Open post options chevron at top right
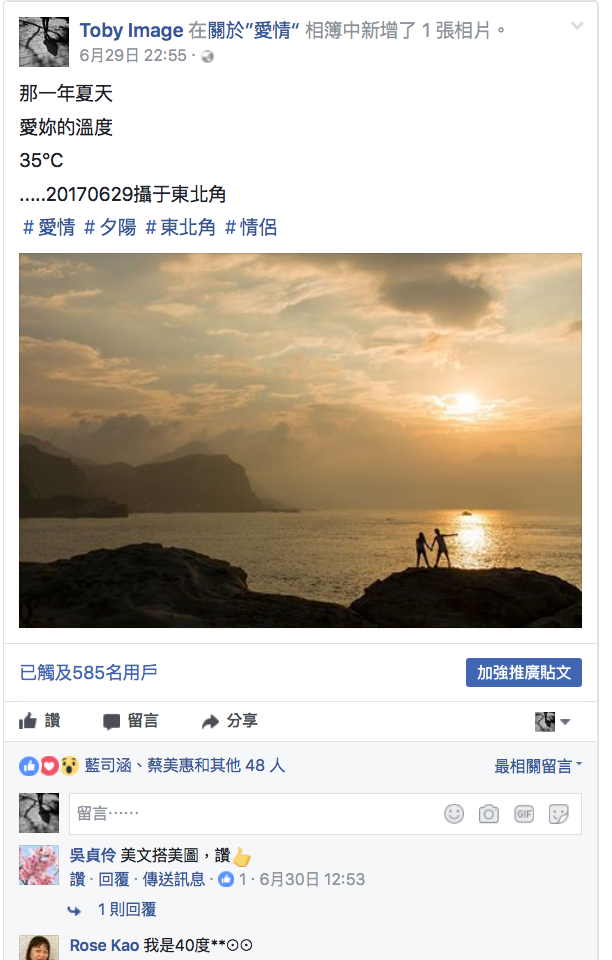This screenshot has width=612, height=960. (x=577, y=26)
